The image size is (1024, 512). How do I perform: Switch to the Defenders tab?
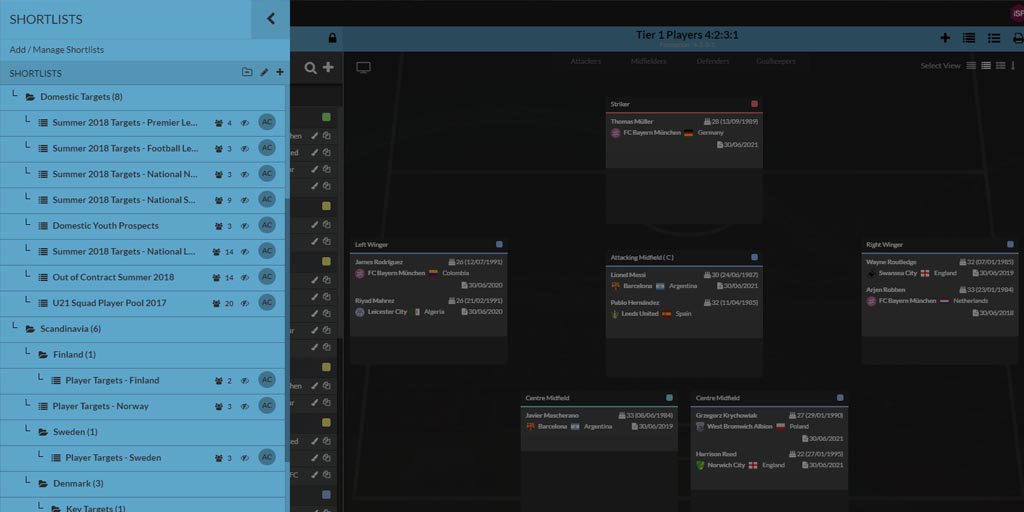(712, 61)
